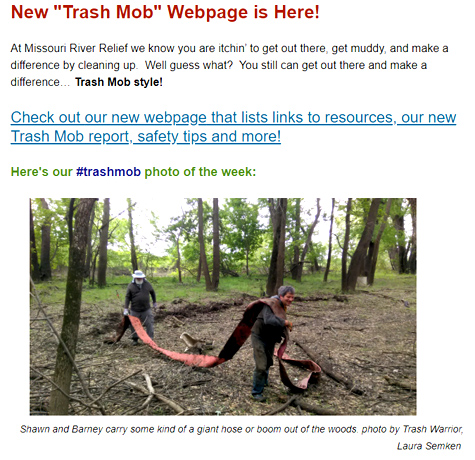
Task: Click the #trashmob hashtag text
Action: click(x=108, y=172)
